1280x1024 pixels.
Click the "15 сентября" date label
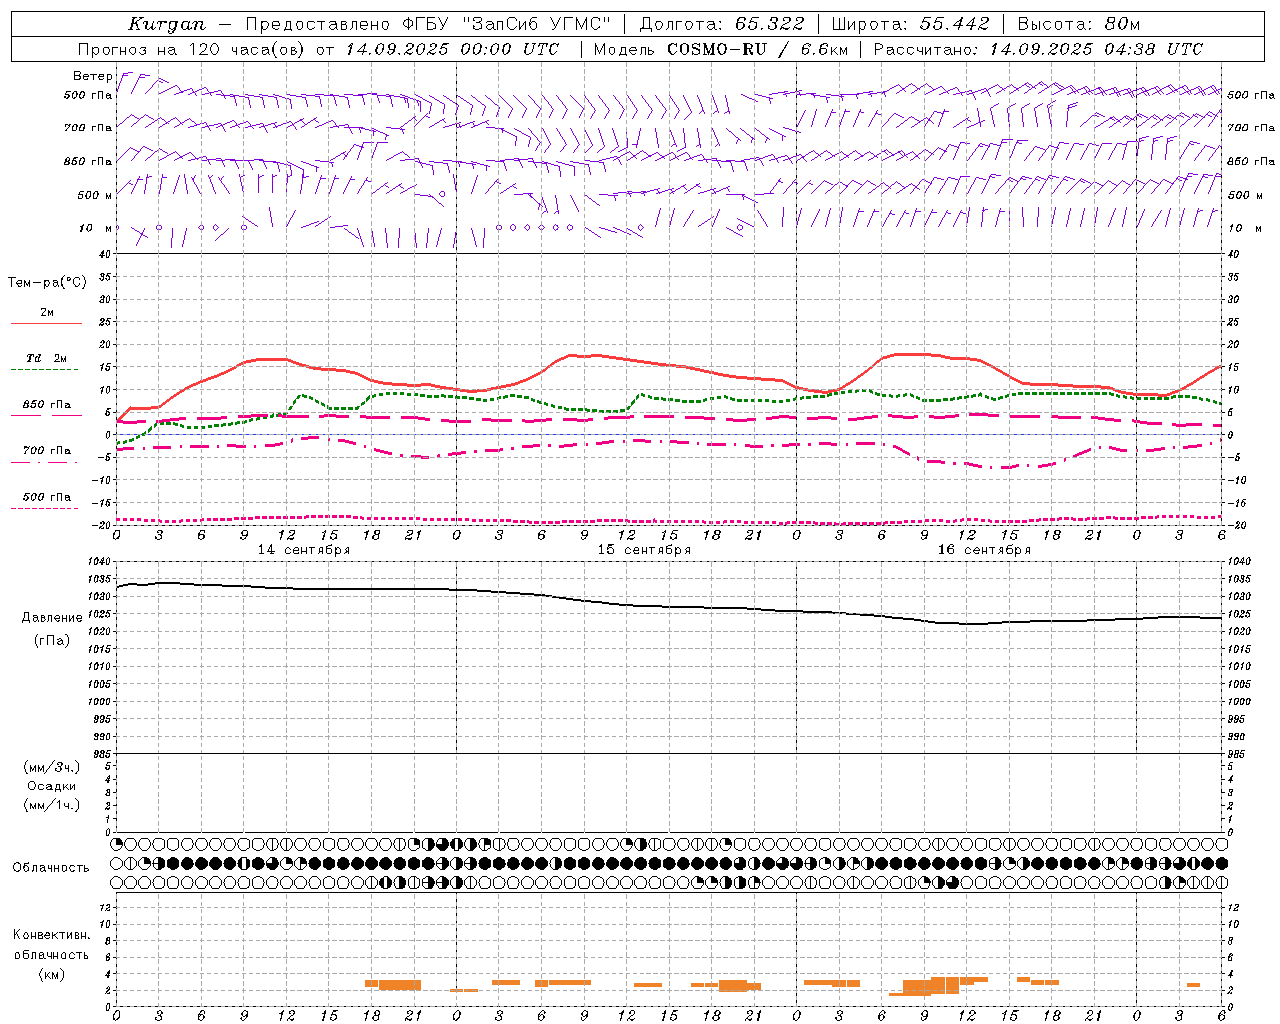(x=643, y=550)
